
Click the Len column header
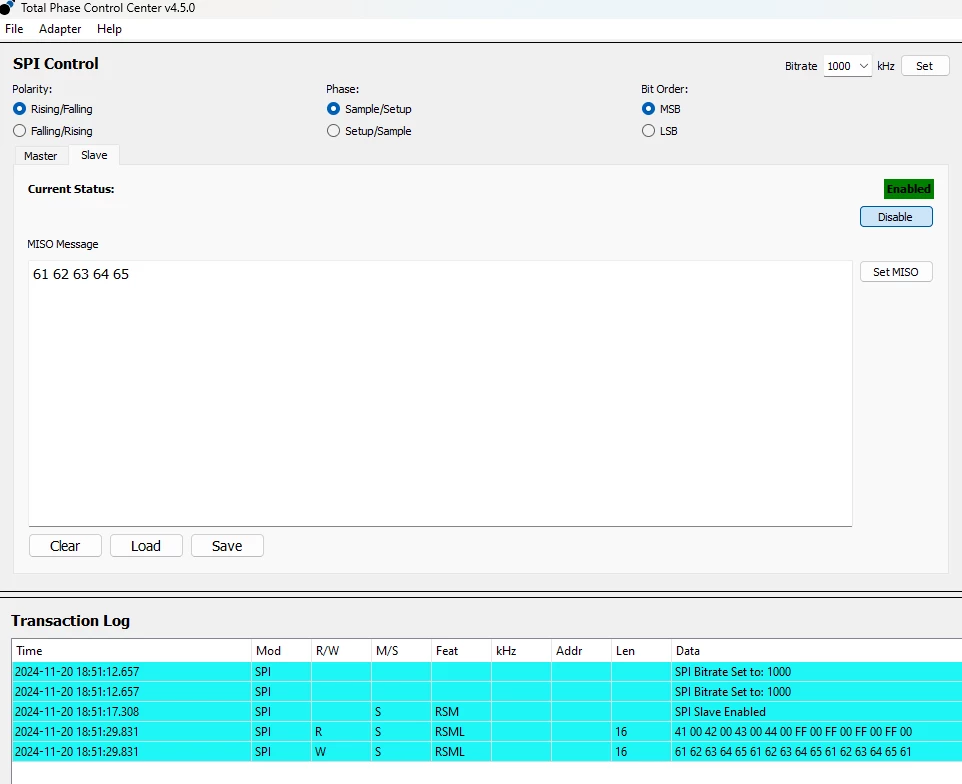tap(641, 651)
